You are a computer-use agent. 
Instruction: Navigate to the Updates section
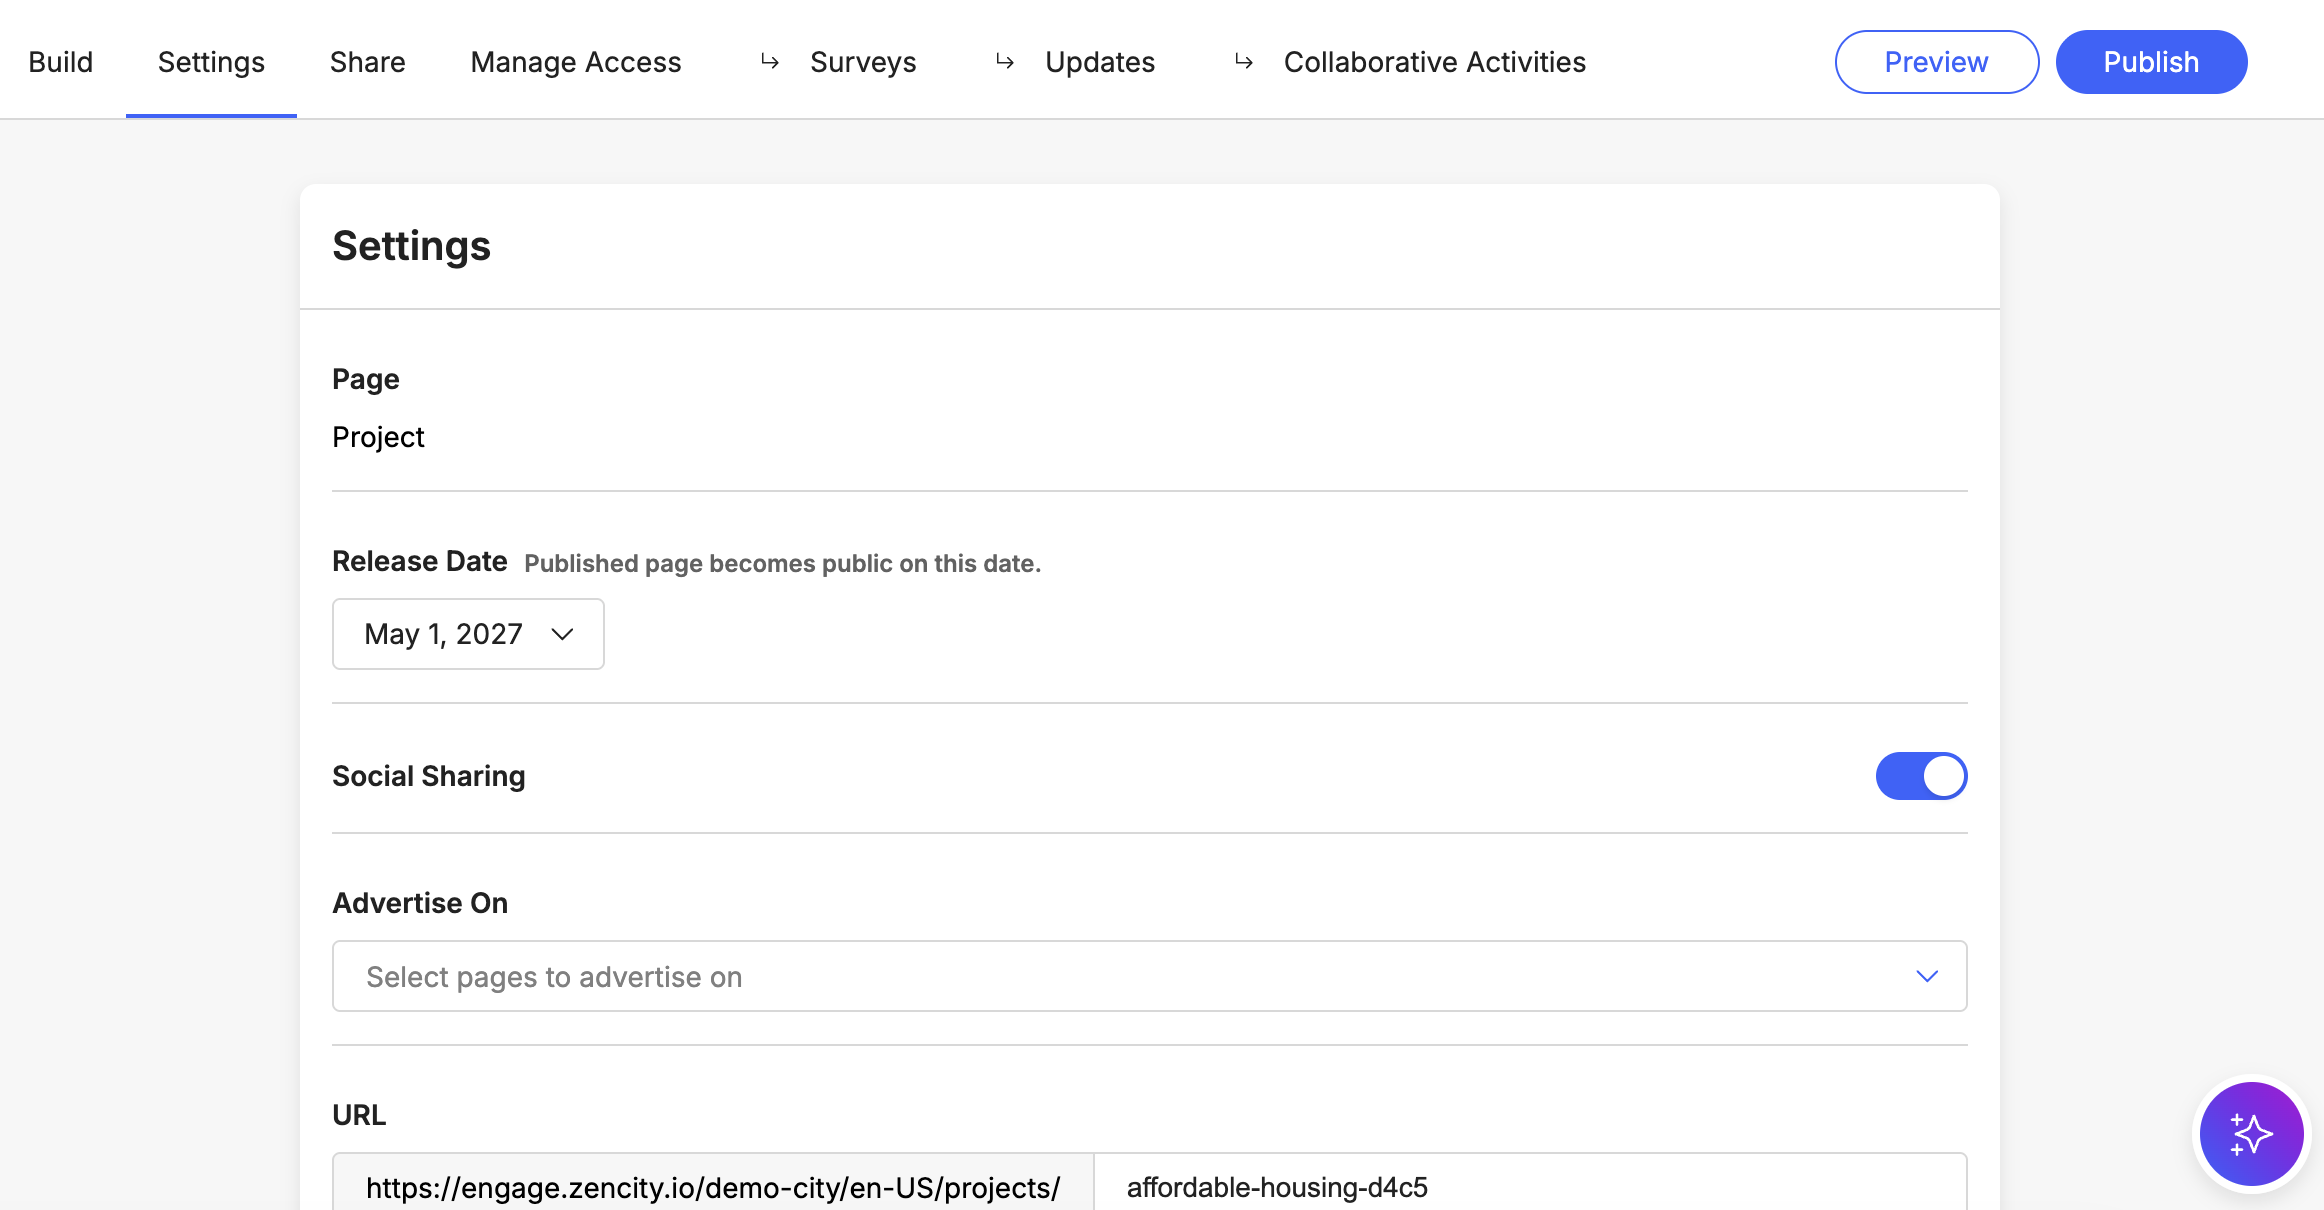coord(1099,62)
